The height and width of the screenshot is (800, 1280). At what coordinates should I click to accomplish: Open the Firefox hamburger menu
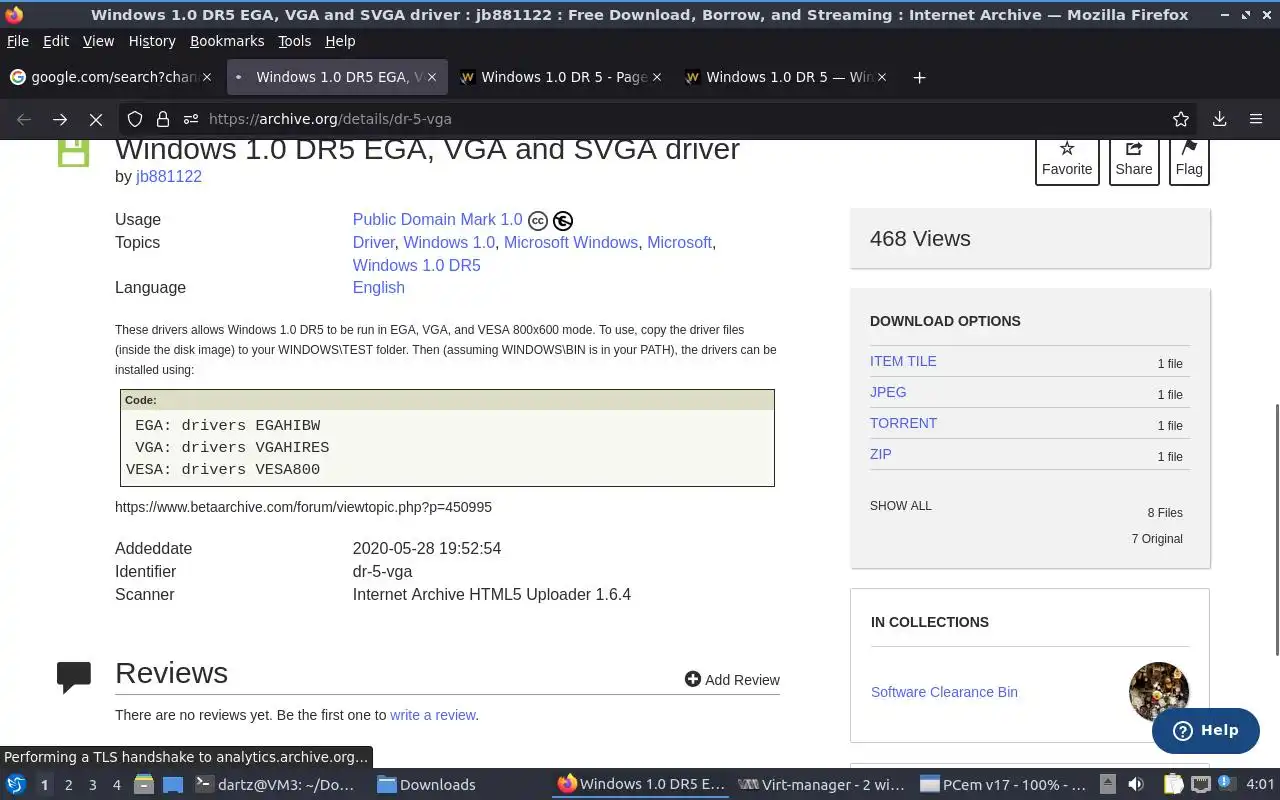coord(1256,119)
